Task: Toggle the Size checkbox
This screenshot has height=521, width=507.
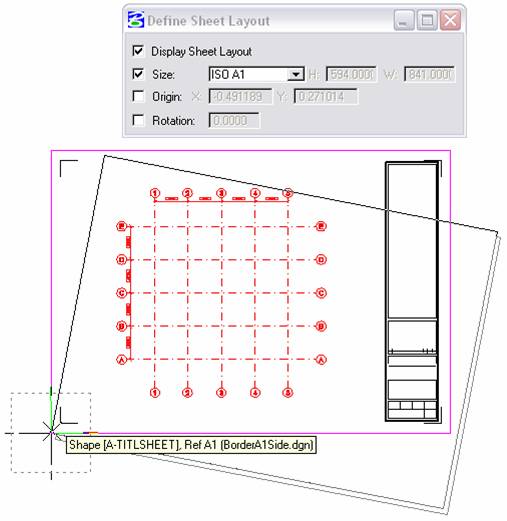Action: [138, 74]
